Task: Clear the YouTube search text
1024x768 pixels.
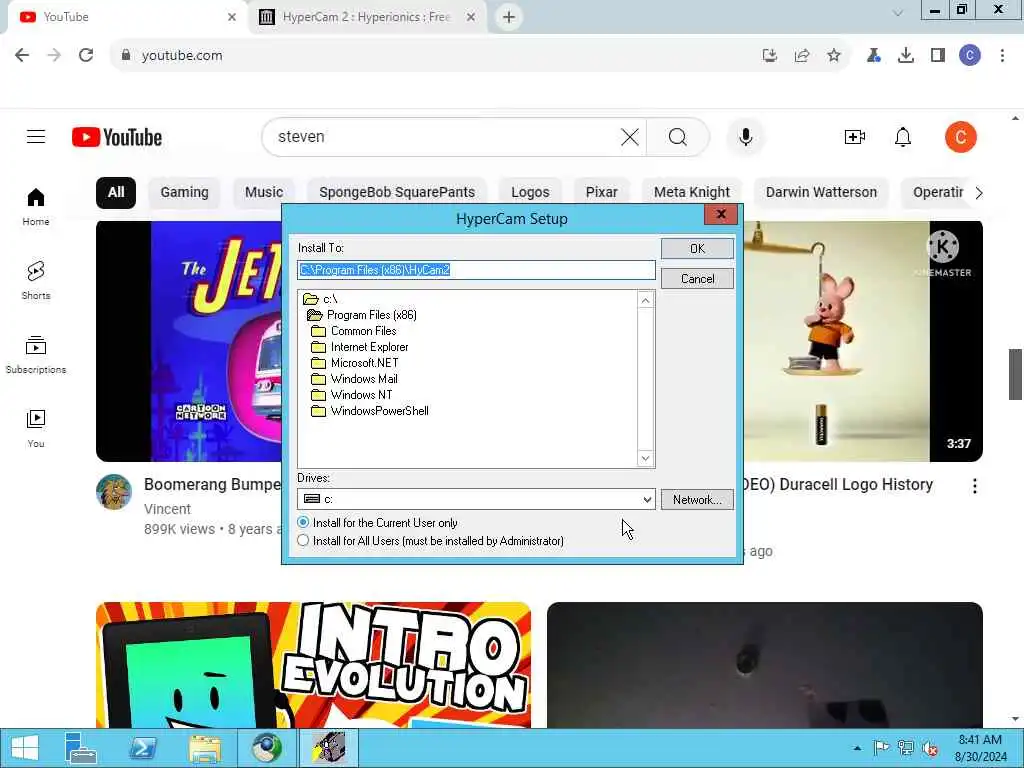Action: [630, 137]
